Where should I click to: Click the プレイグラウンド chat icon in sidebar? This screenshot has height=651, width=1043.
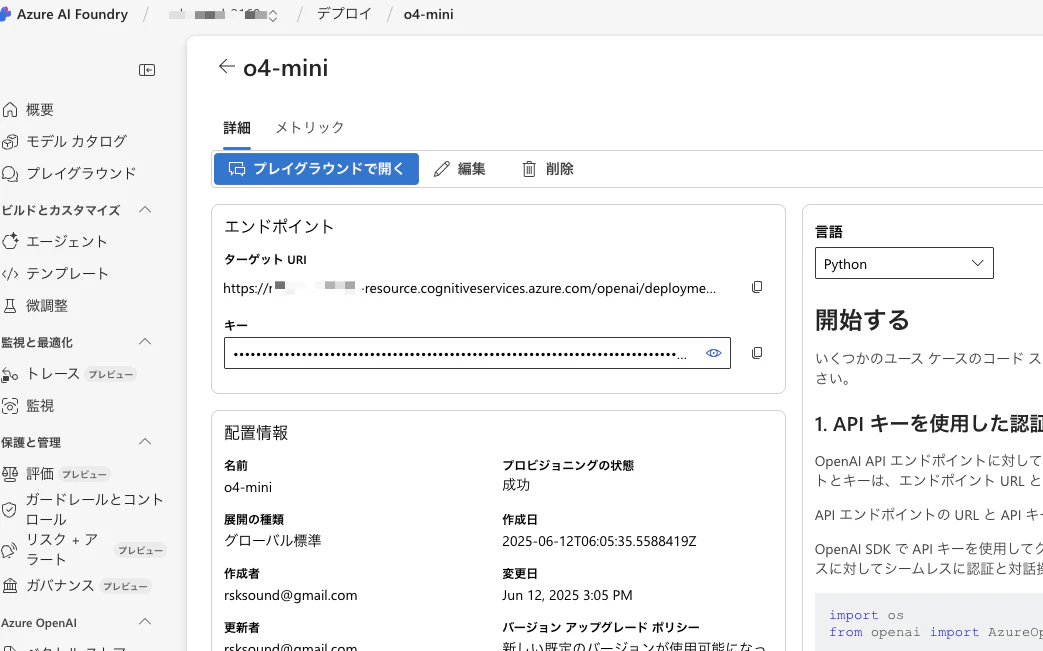point(10,174)
